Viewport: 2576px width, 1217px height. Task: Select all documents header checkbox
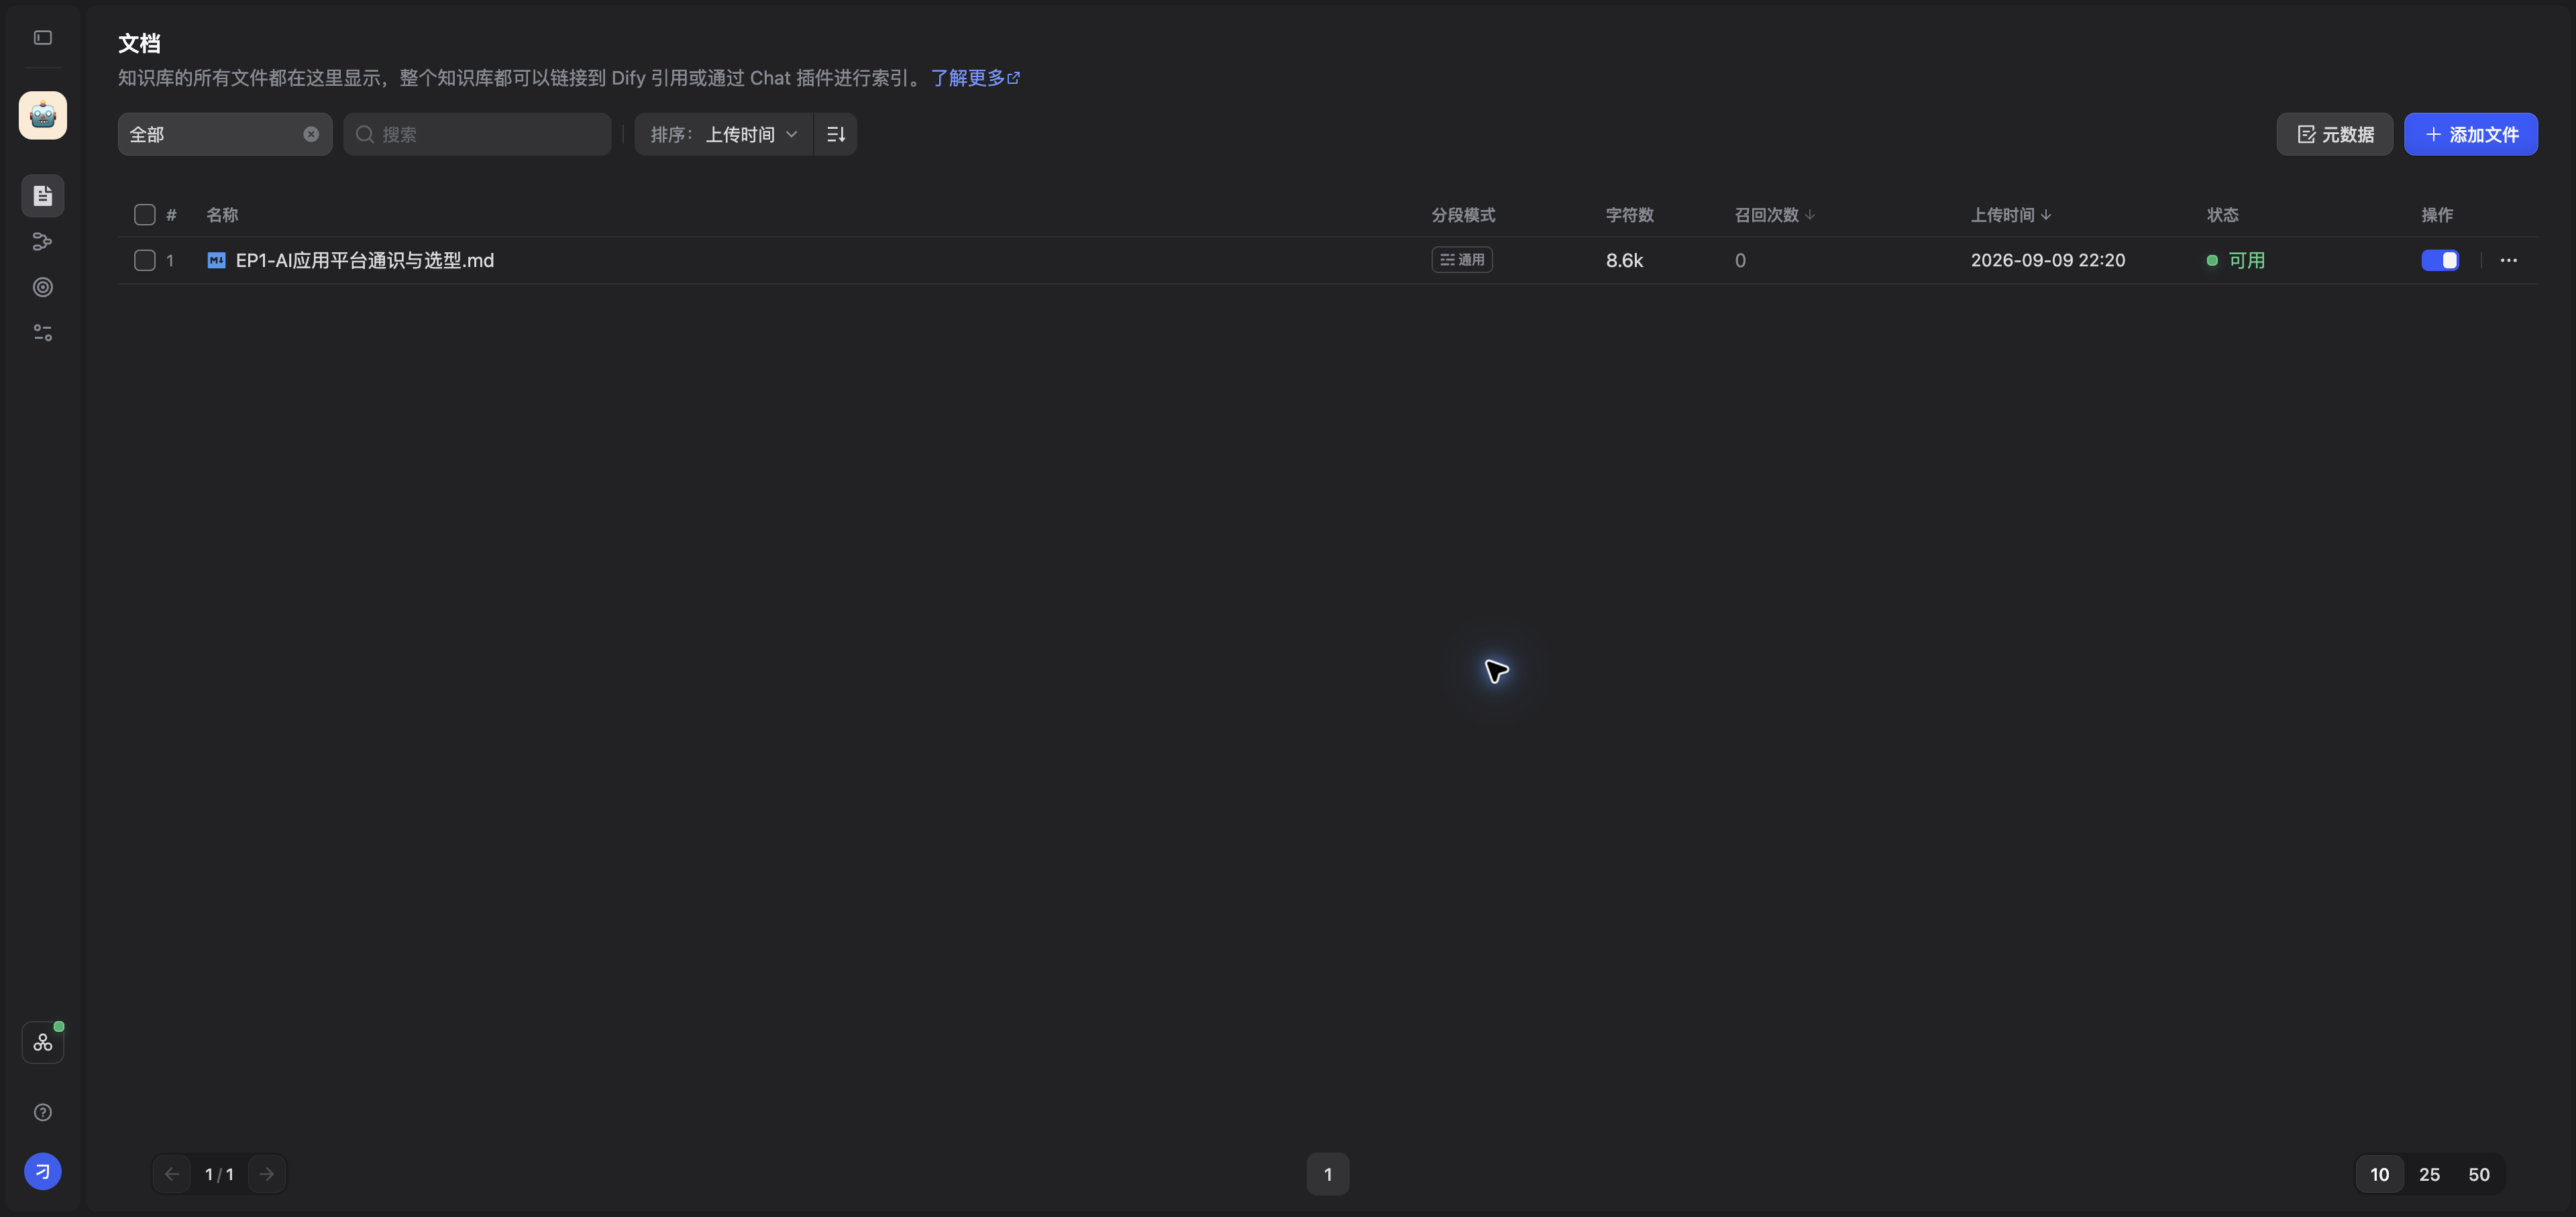145,215
